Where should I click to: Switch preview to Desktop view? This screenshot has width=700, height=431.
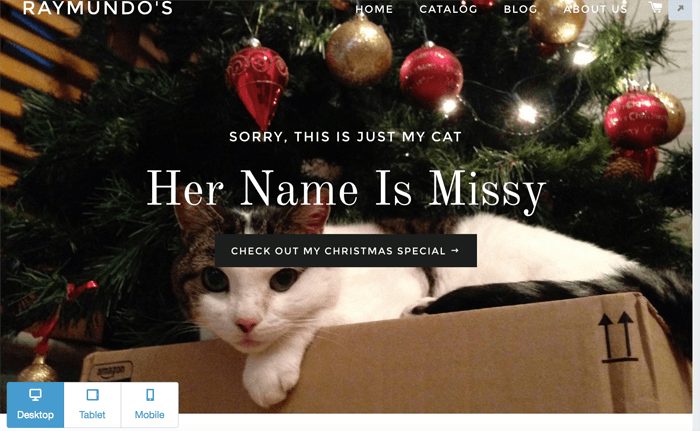(x=35, y=405)
